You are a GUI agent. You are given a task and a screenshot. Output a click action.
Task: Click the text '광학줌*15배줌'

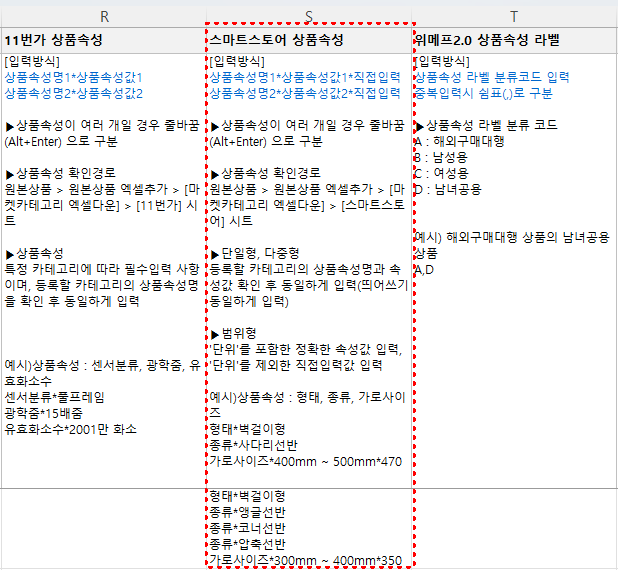(43, 414)
